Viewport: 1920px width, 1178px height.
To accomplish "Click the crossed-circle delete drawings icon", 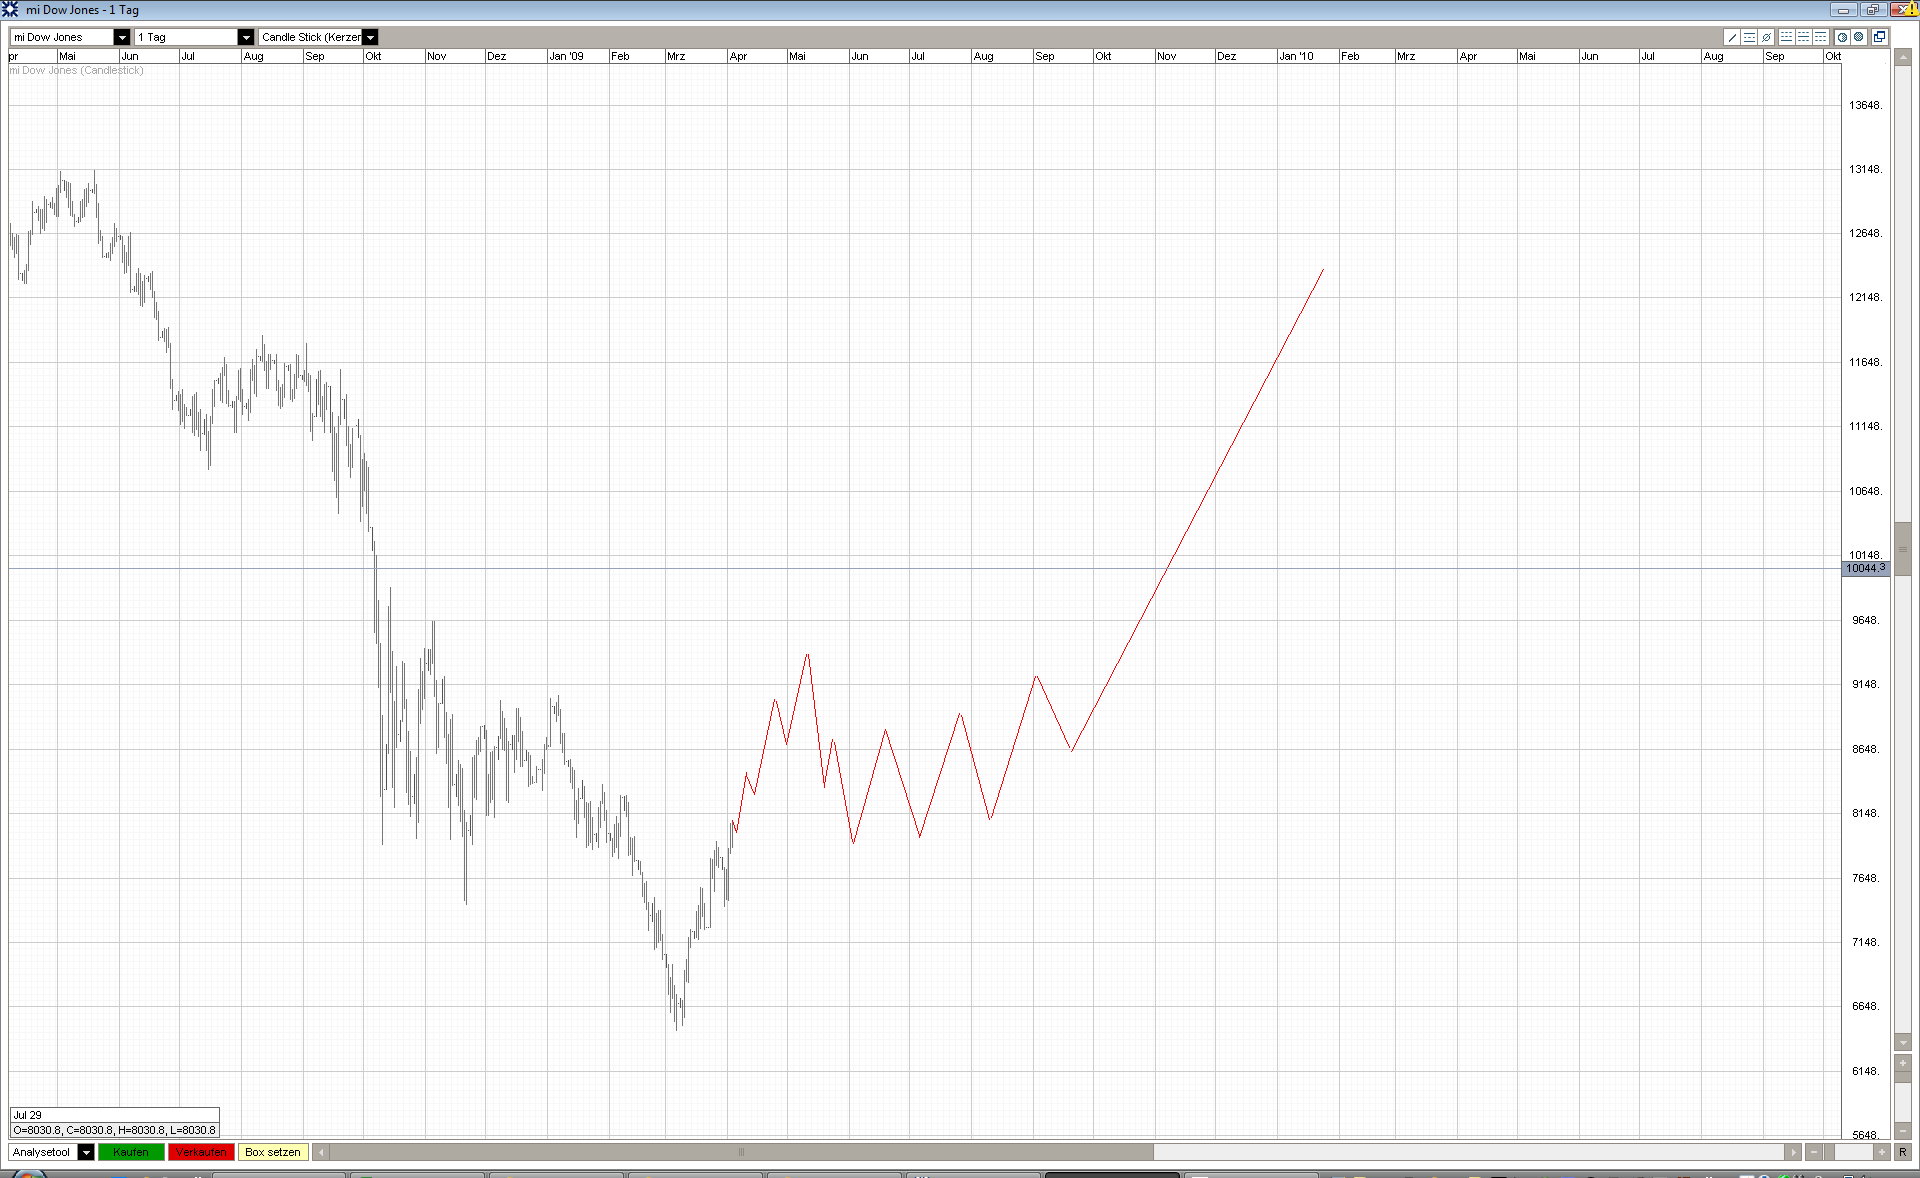I will coord(1766,37).
